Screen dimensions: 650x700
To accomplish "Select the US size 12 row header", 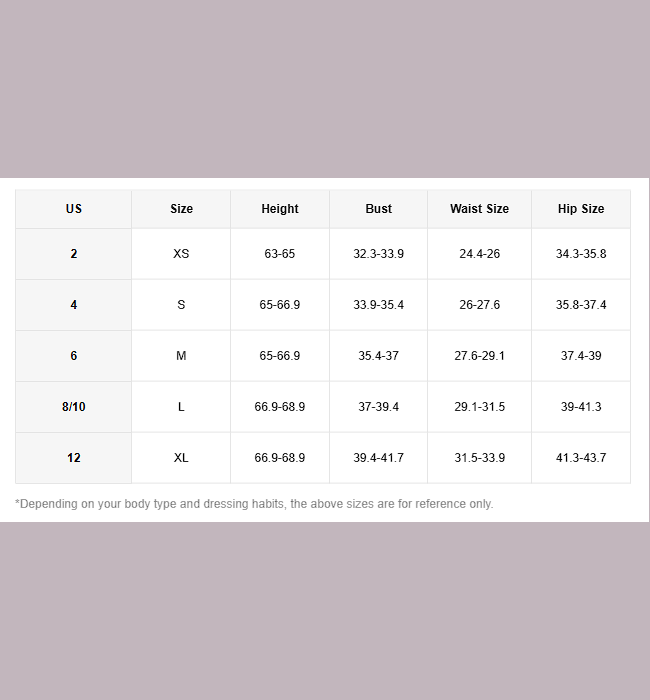I will (x=74, y=458).
